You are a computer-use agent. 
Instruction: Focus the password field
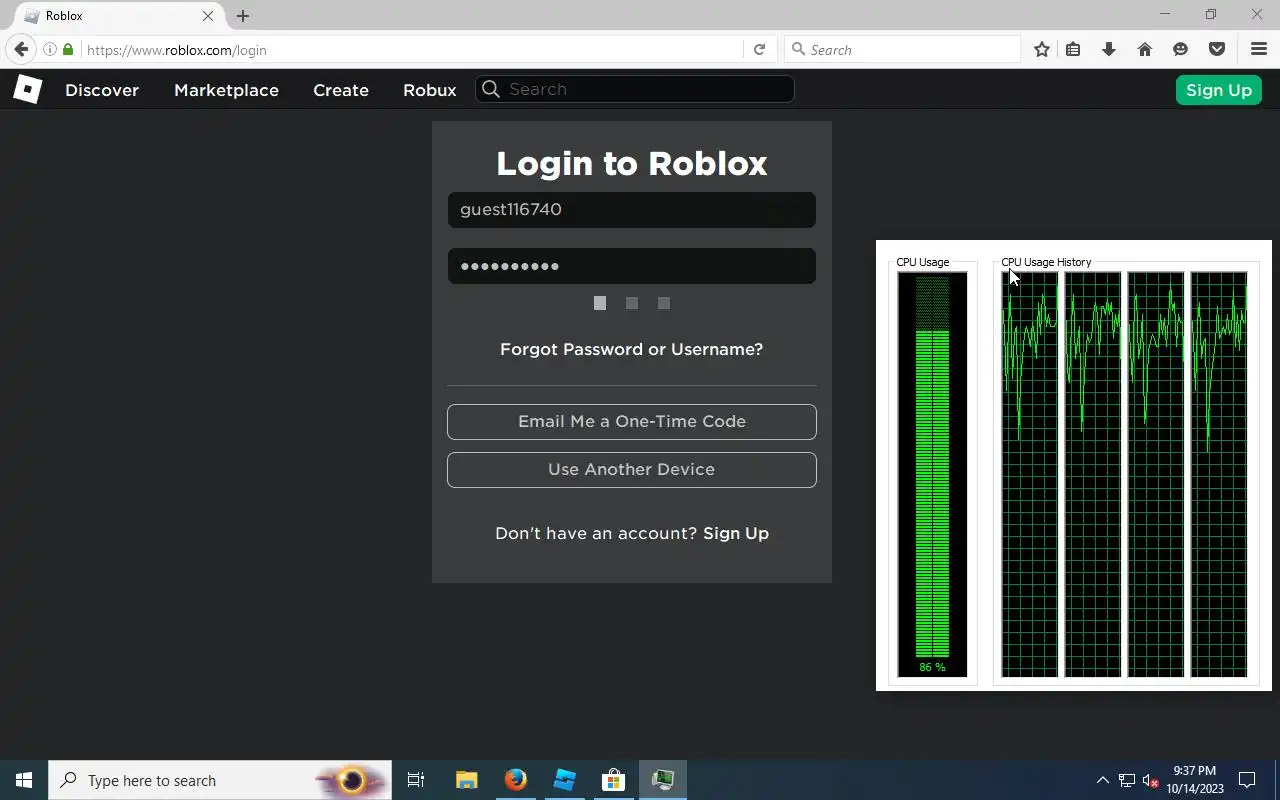click(x=632, y=266)
